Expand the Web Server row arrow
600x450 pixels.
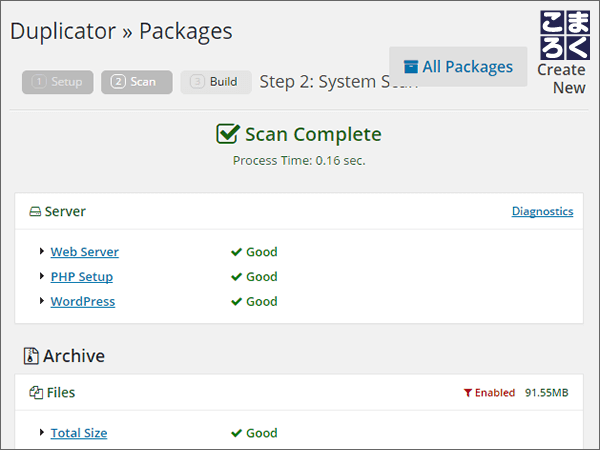tap(42, 251)
